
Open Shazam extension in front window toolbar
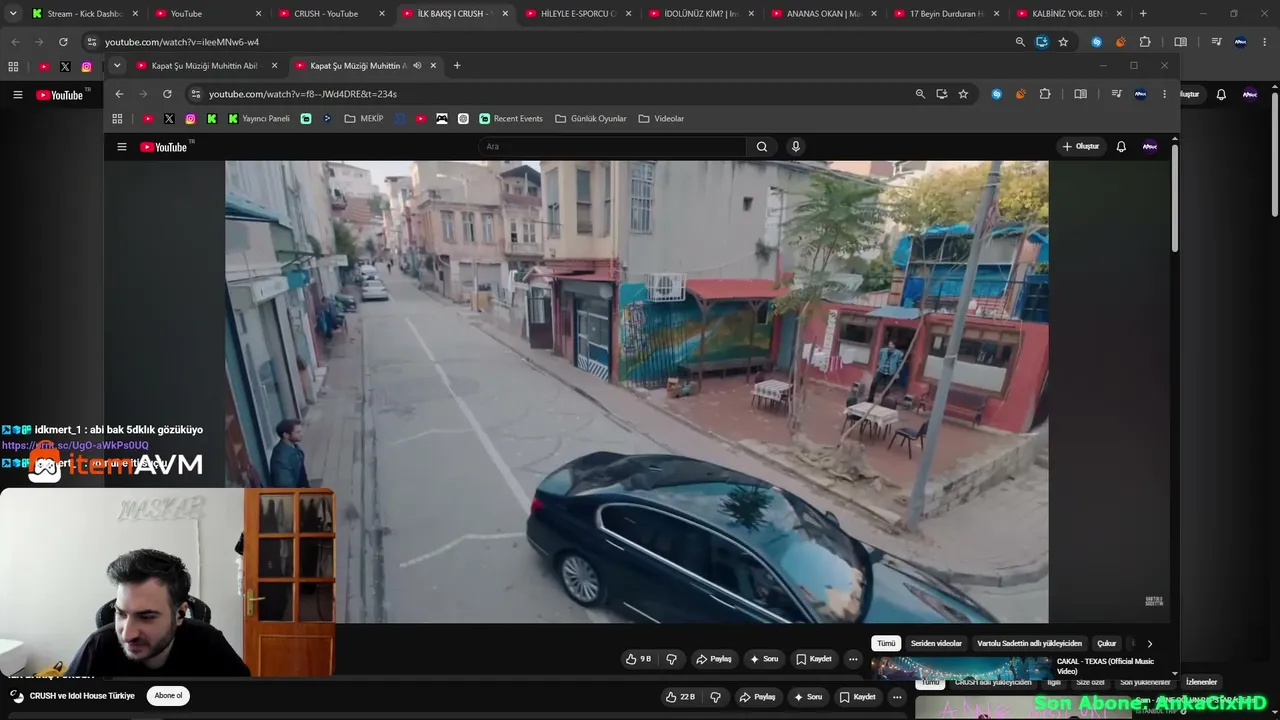[996, 94]
